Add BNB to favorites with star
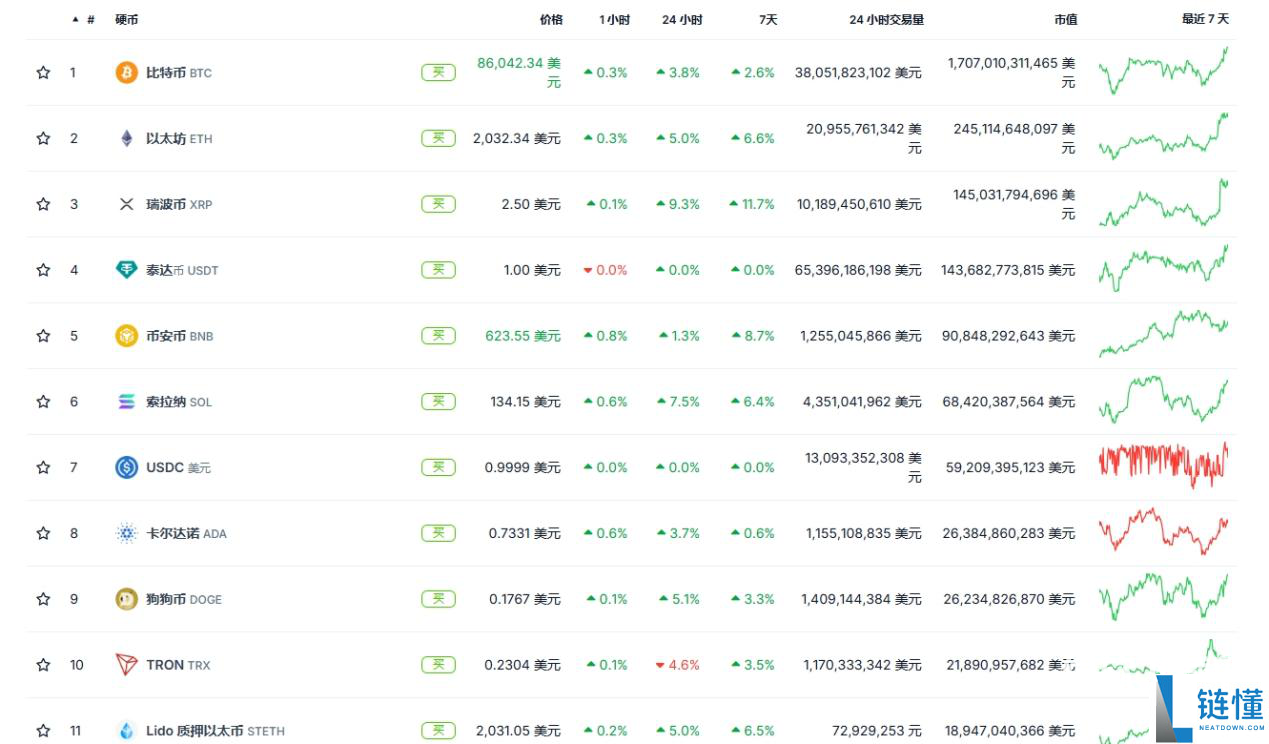Viewport: 1269px width, 744px height. tap(43, 336)
